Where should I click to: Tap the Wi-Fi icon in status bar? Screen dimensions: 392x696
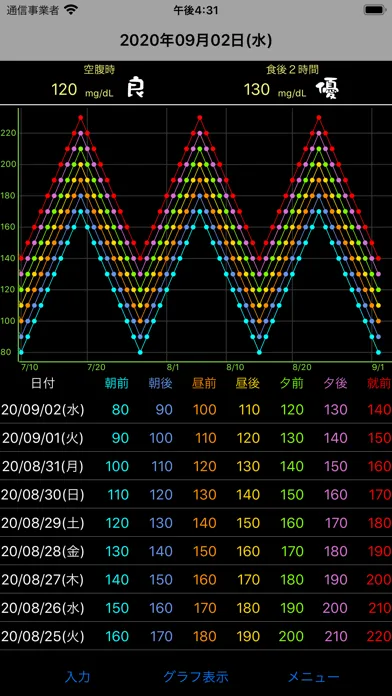(71, 10)
